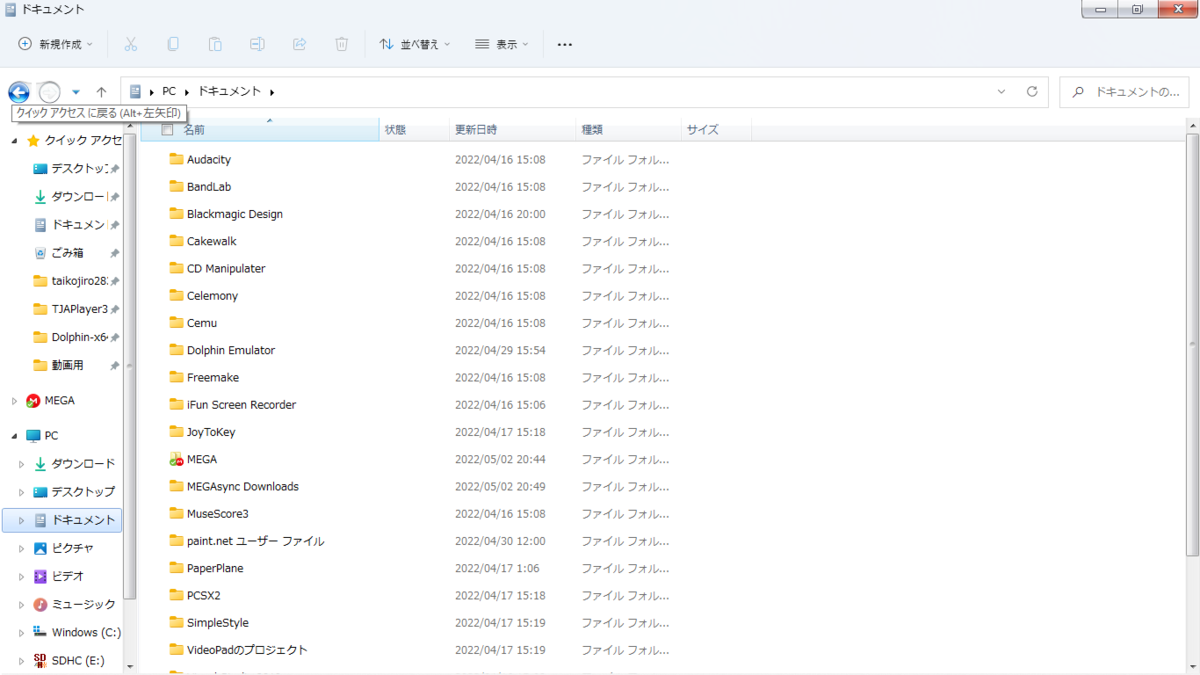Click the forward navigation arrow
Viewport: 1200px width, 675px height.
49,92
